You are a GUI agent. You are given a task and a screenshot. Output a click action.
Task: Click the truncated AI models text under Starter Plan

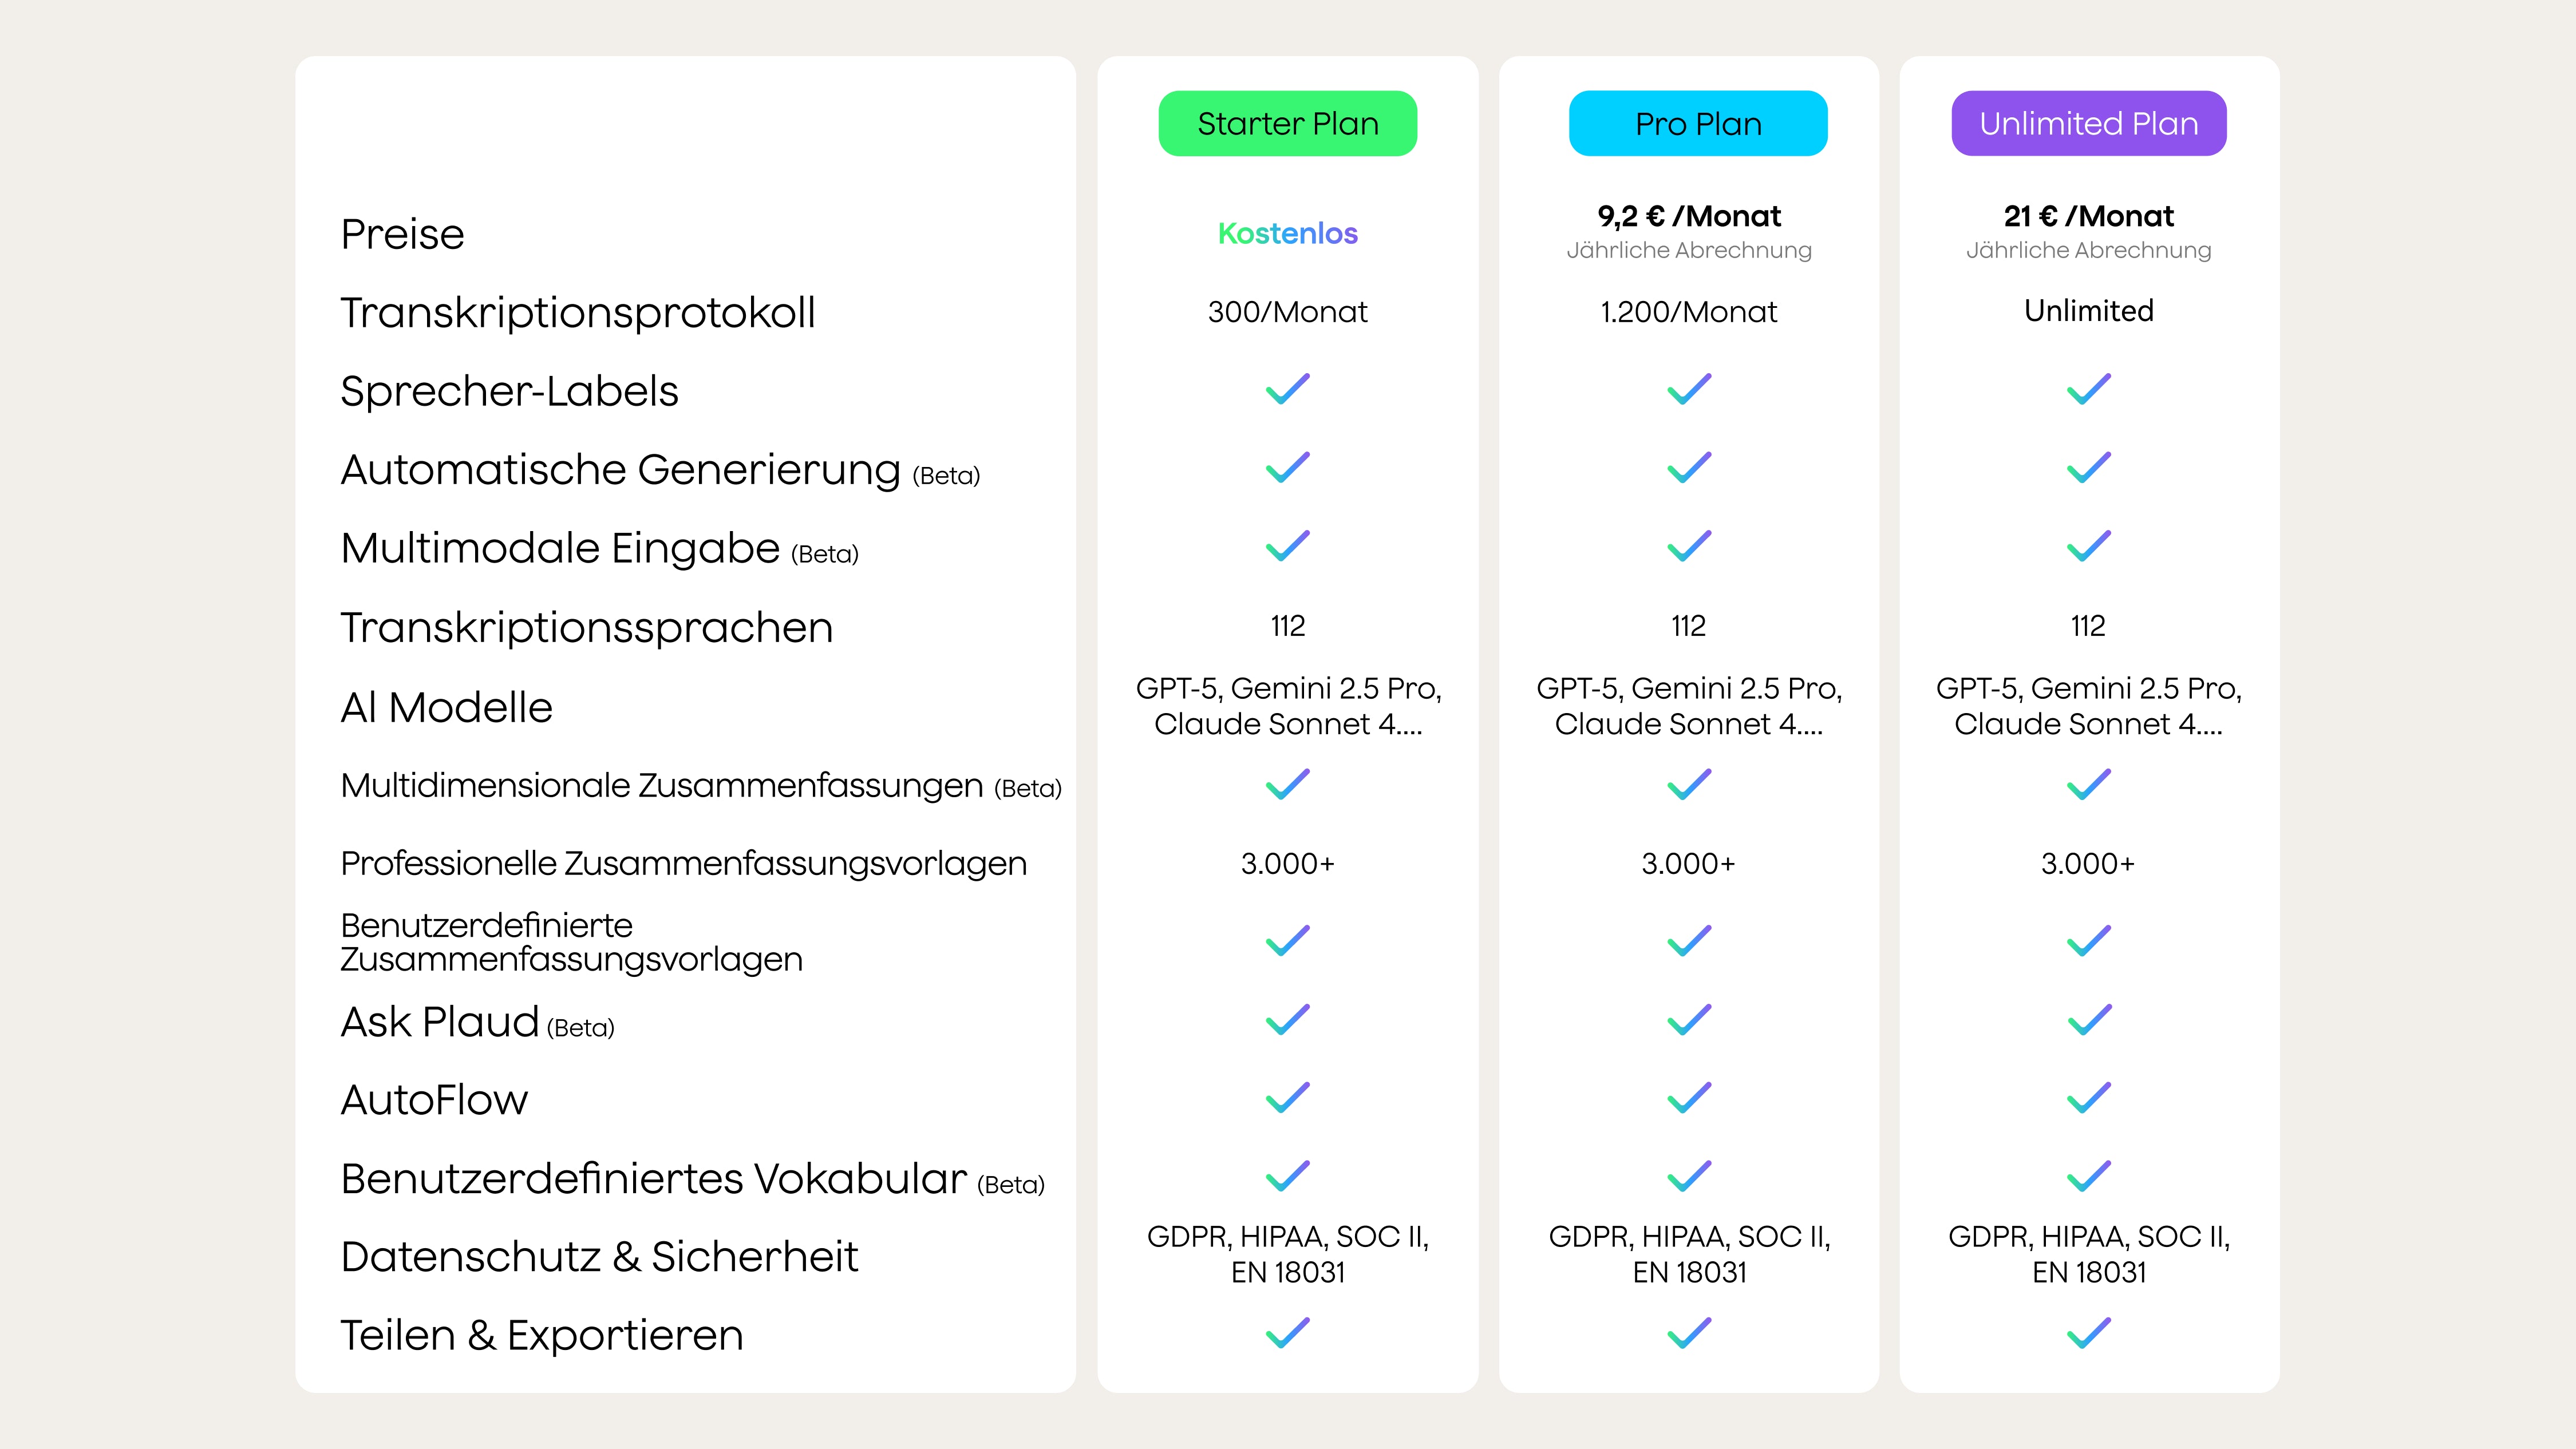pos(1287,706)
